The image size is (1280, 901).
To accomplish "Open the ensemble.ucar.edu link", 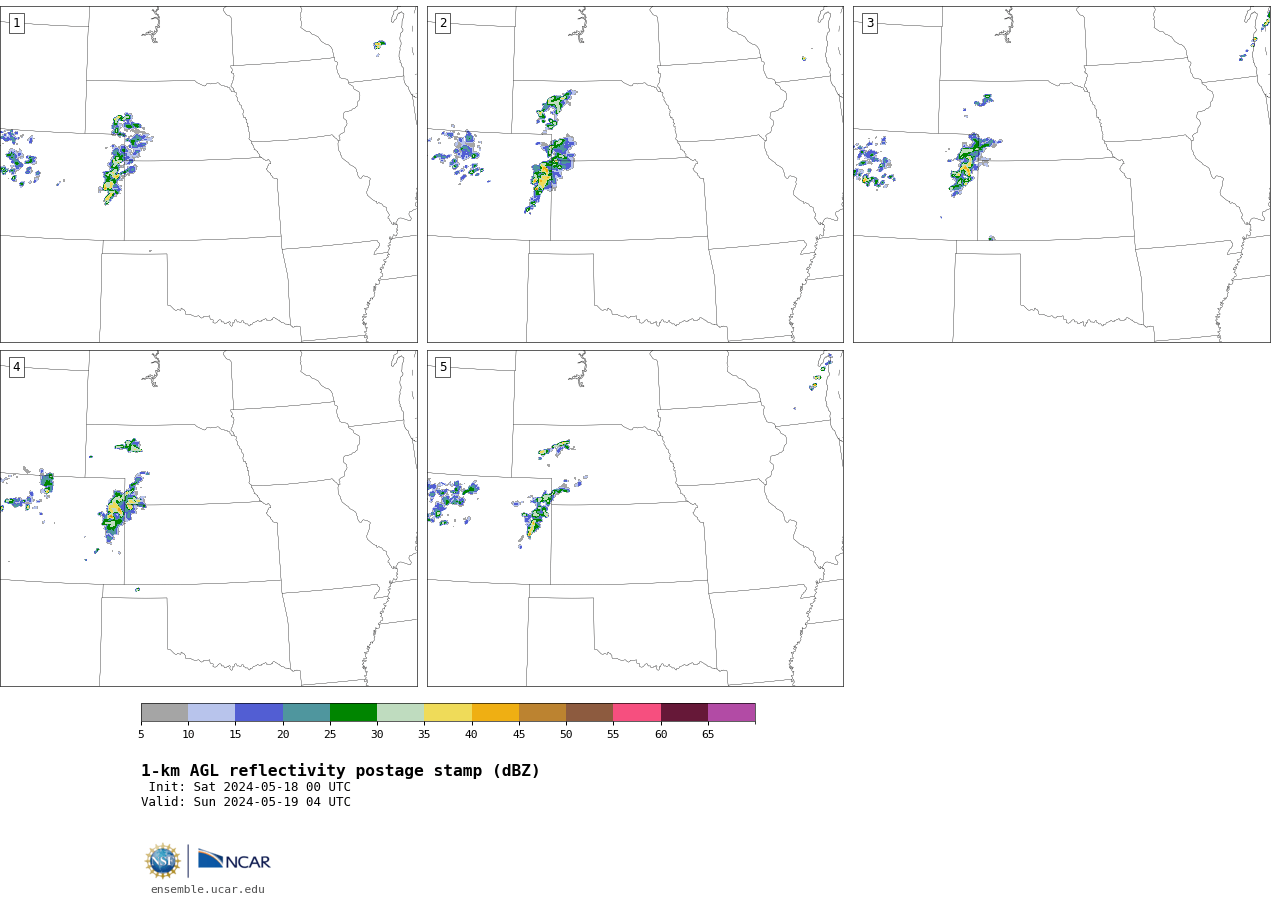I will pos(208,889).
